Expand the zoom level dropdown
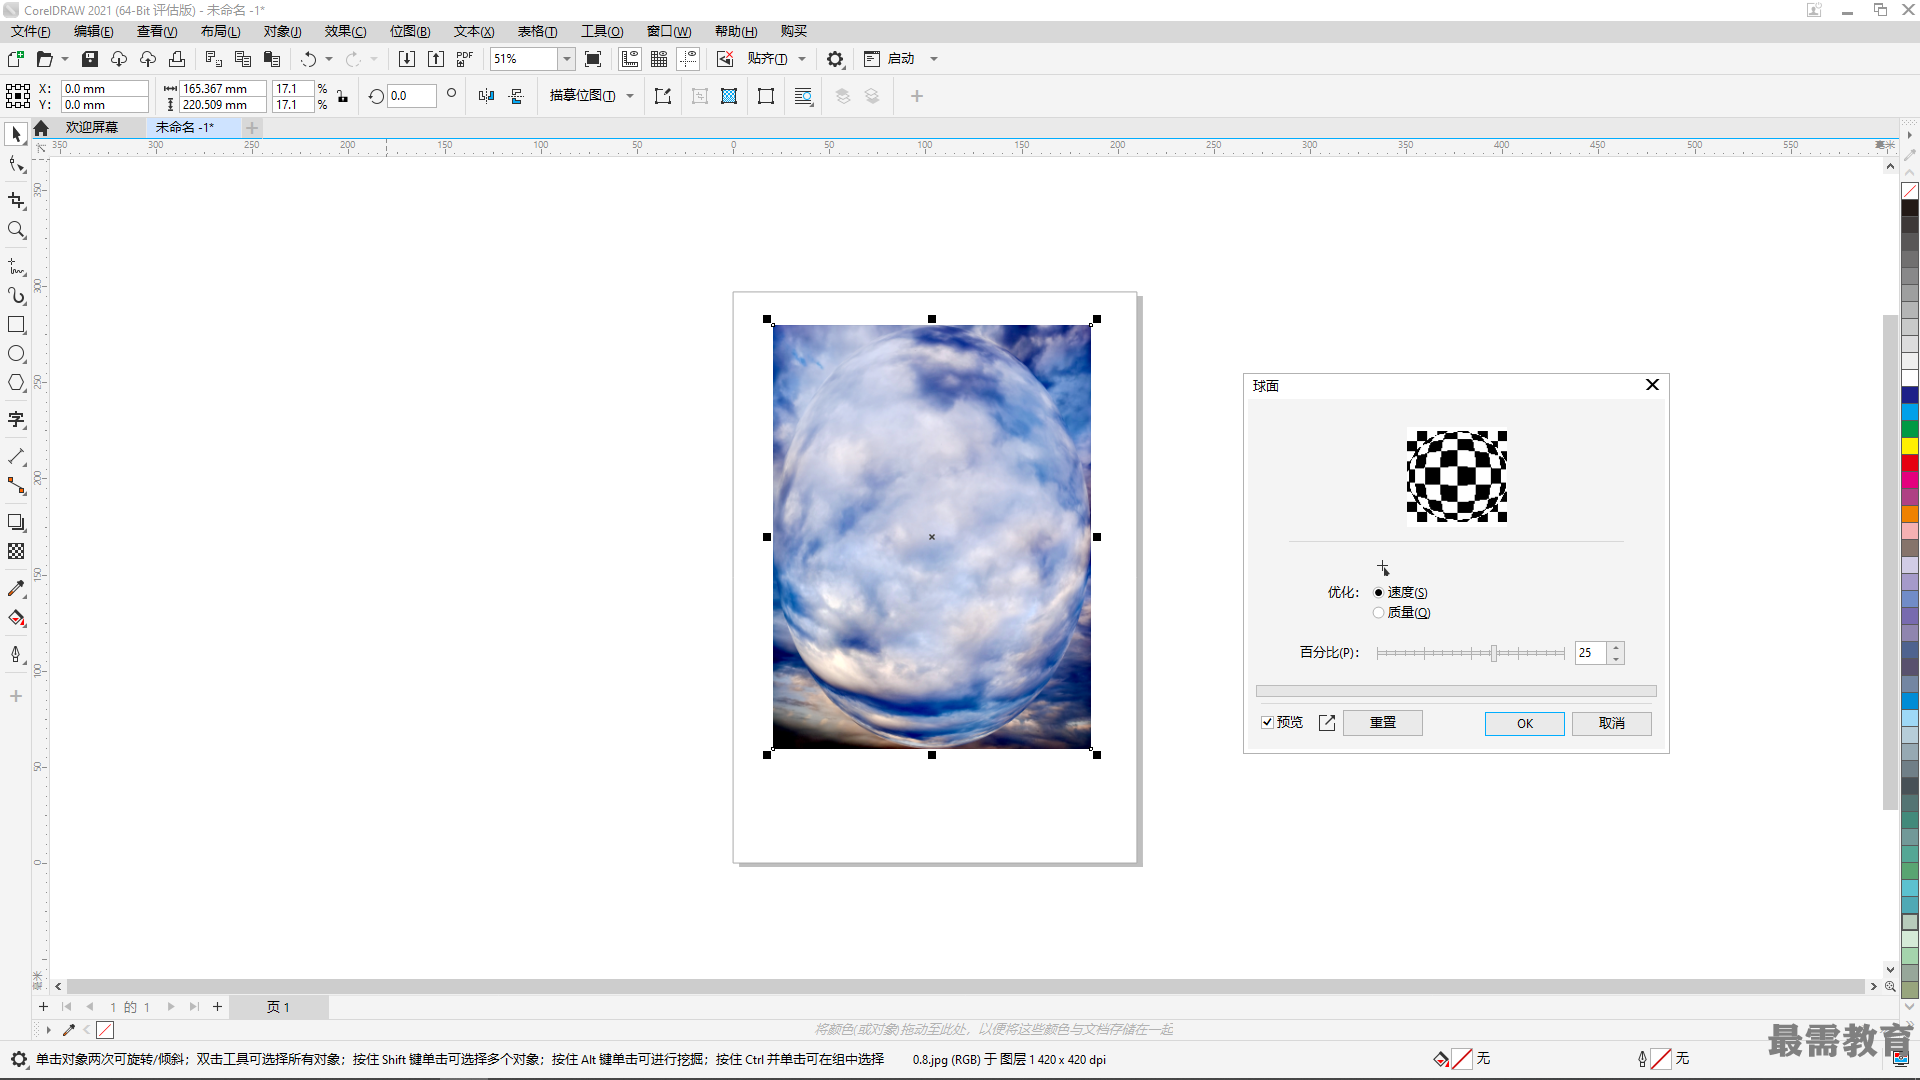Viewport: 1920px width, 1080px height. [566, 59]
